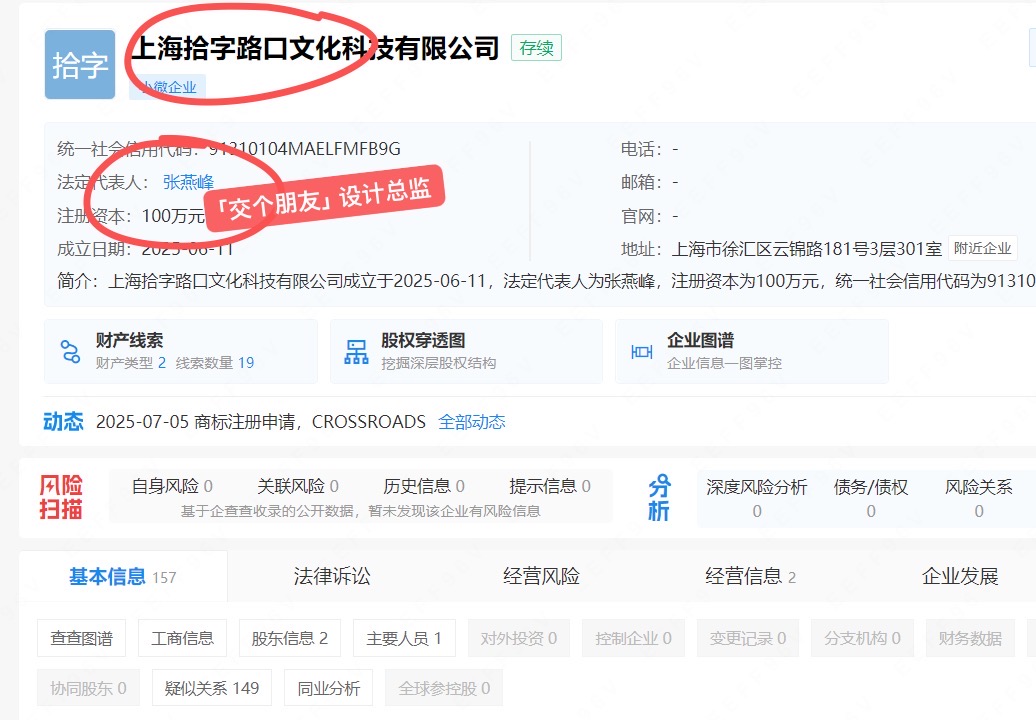This screenshot has width=1036, height=720.
Task: Click the 分析 section icon
Action: click(659, 497)
